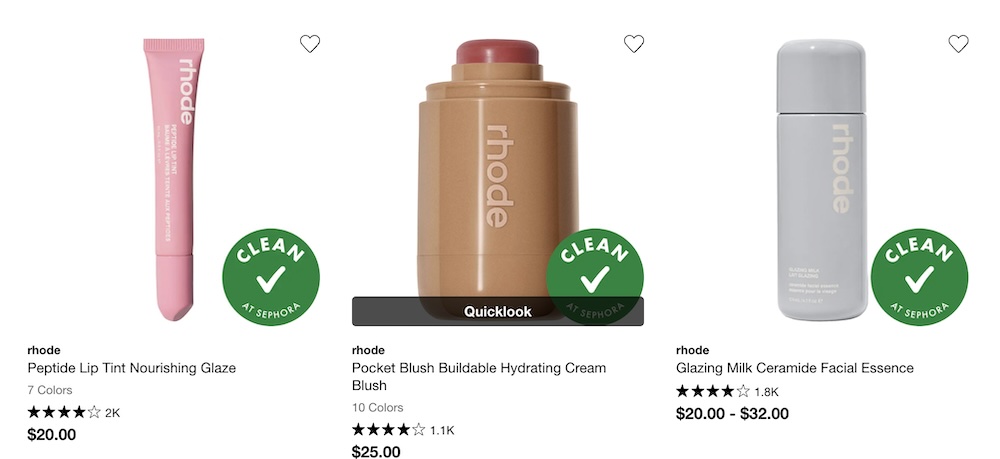Open Quicklook for Pocket Blush
The width and height of the screenshot is (1000, 459).
point(497,311)
